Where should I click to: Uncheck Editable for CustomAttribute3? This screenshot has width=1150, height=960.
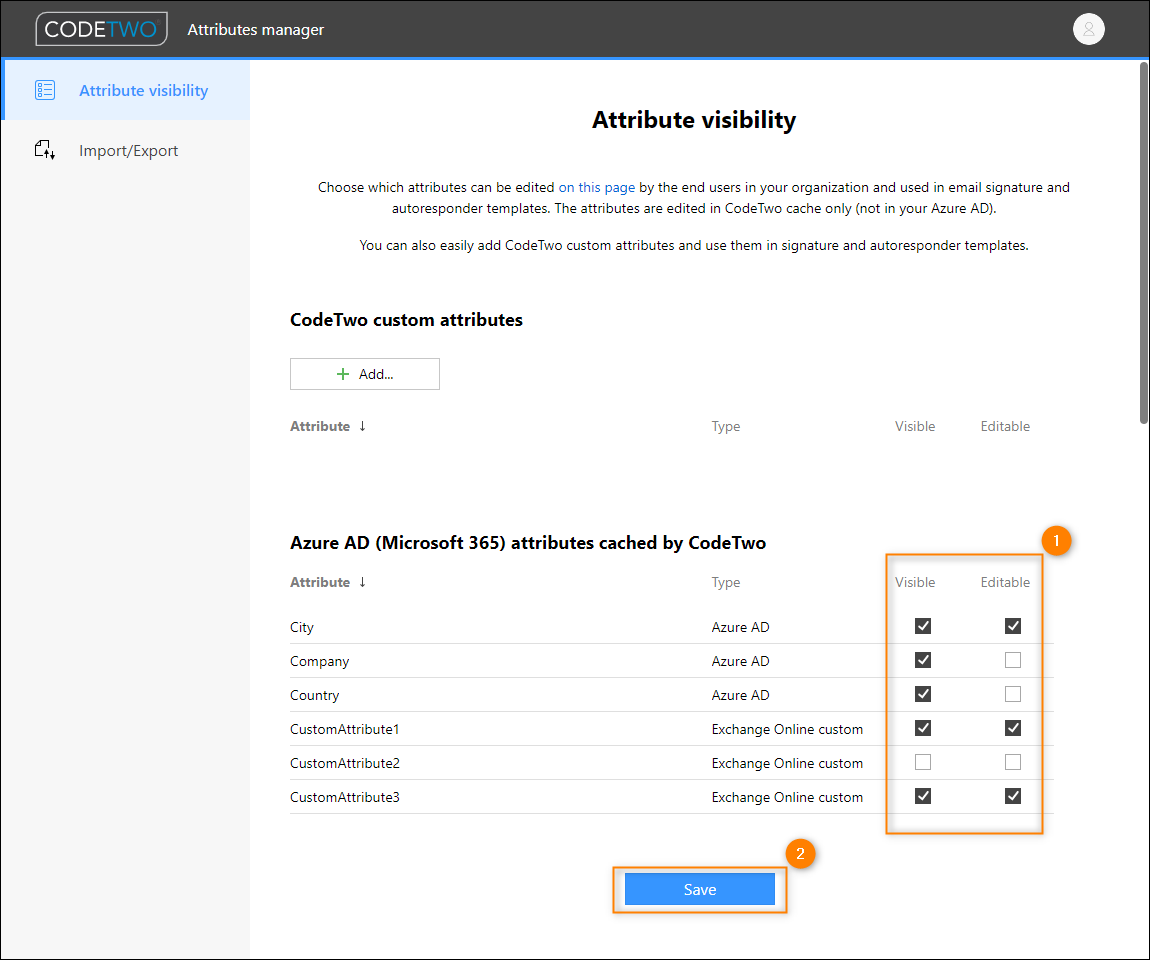tap(1012, 796)
